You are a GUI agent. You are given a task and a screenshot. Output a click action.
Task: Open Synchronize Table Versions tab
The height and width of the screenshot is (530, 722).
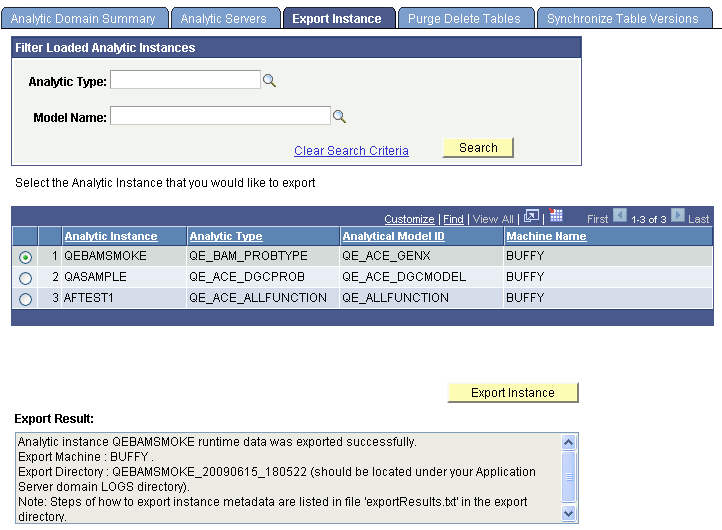click(x=623, y=18)
